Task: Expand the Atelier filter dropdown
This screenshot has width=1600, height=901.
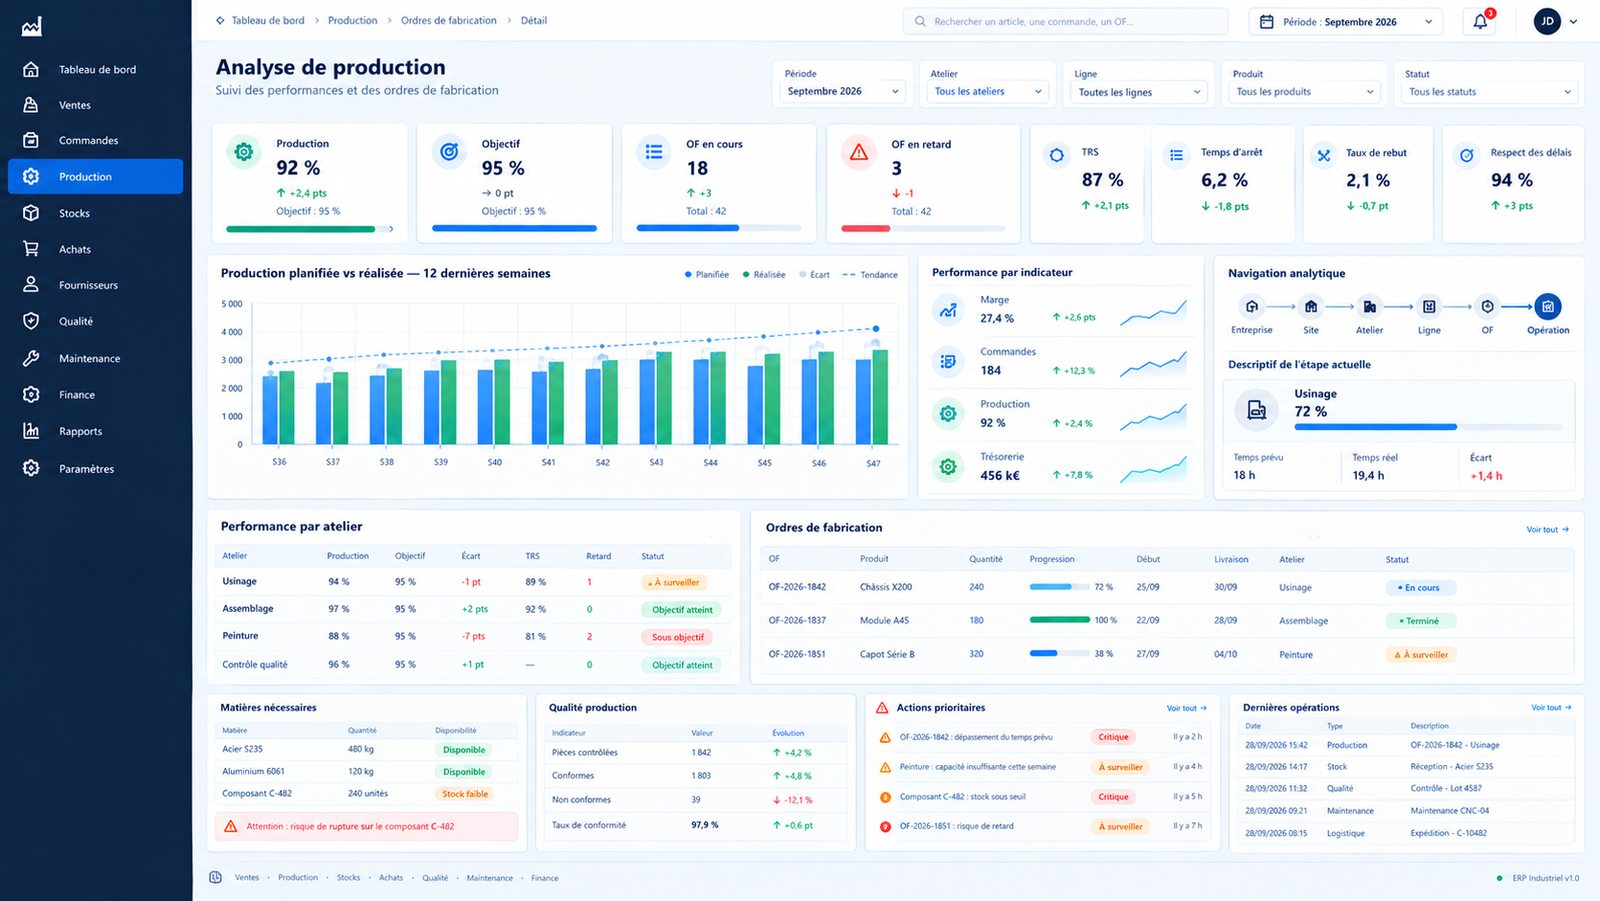Action: tap(989, 91)
